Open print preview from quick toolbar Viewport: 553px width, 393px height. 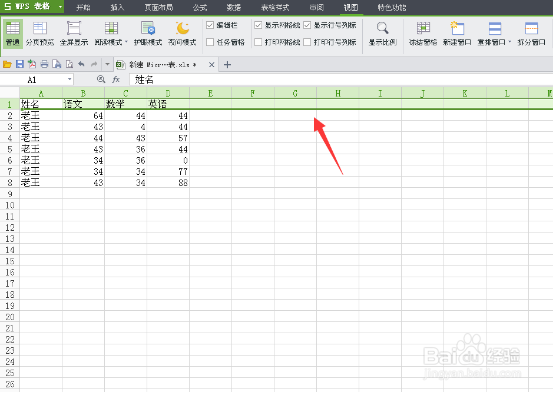pyautogui.click(x=56, y=64)
